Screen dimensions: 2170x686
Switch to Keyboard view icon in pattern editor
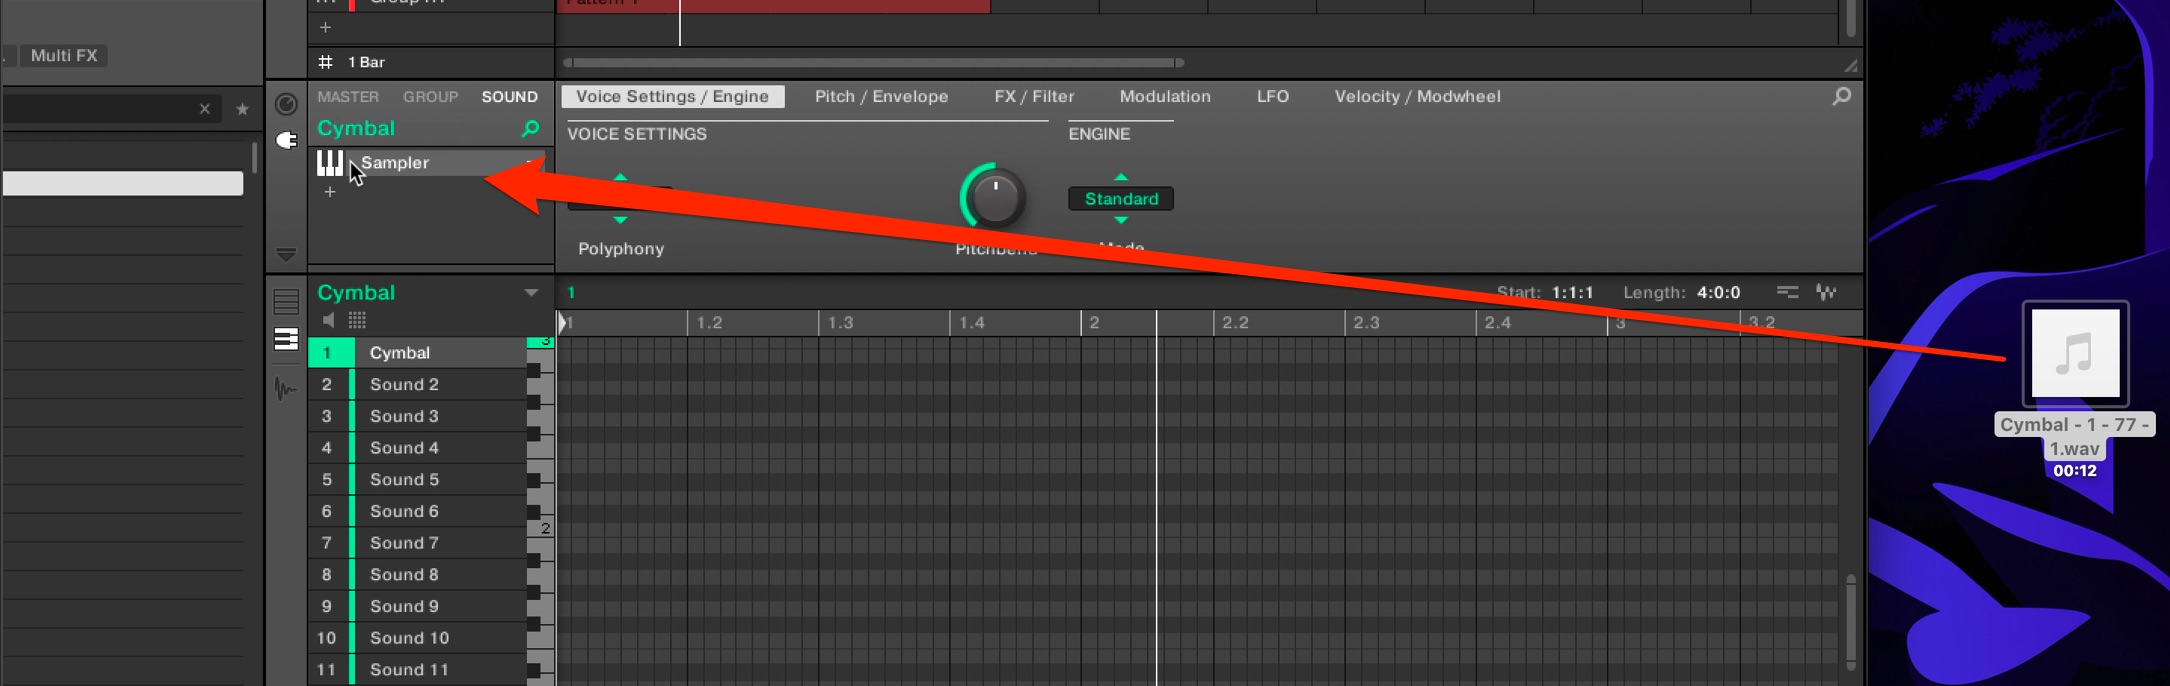point(286,340)
